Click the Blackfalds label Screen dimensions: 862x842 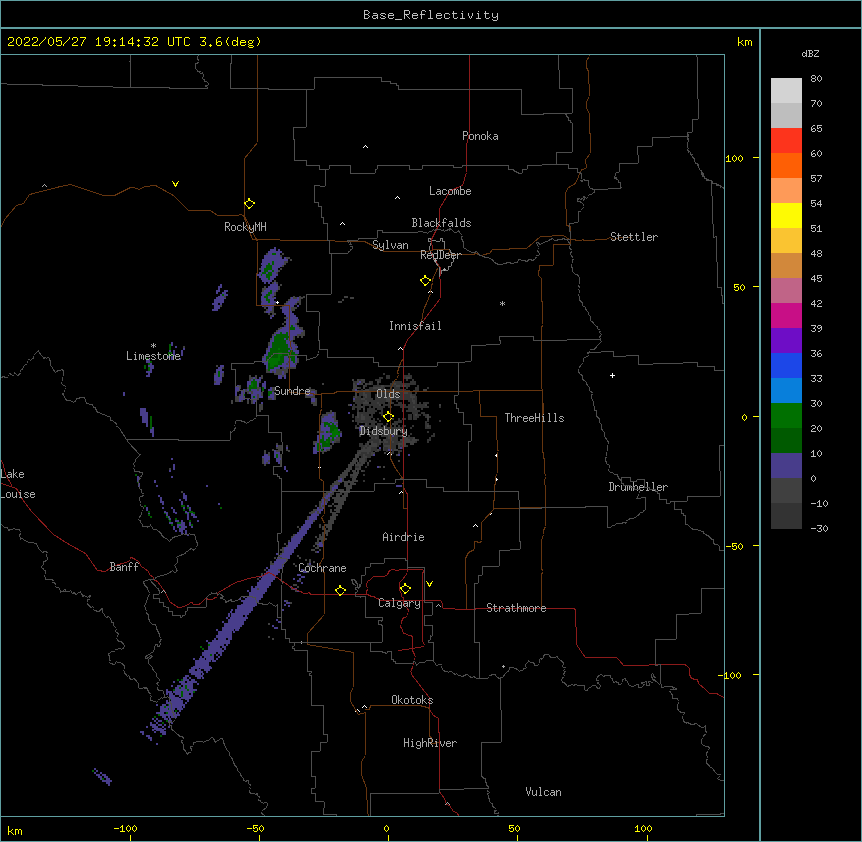[441, 223]
